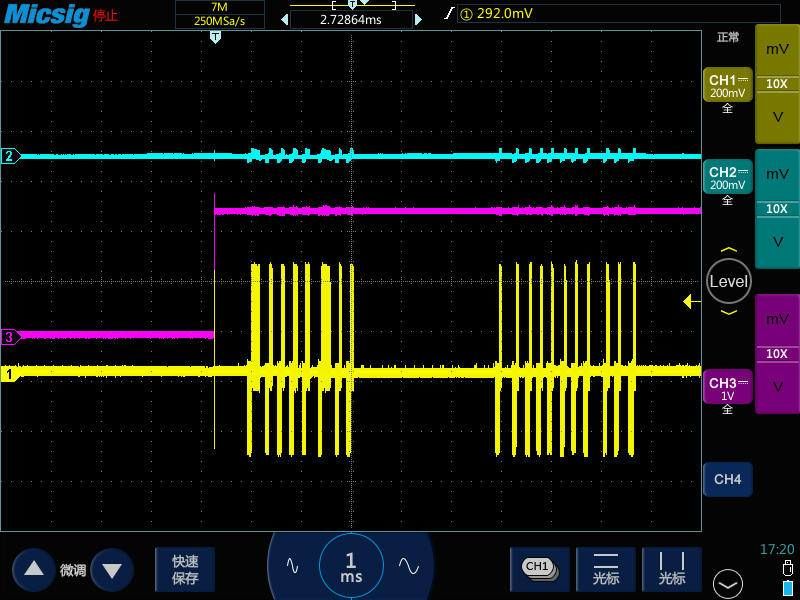Open the vertical cursor tool
800x600 pixels.
[672, 569]
